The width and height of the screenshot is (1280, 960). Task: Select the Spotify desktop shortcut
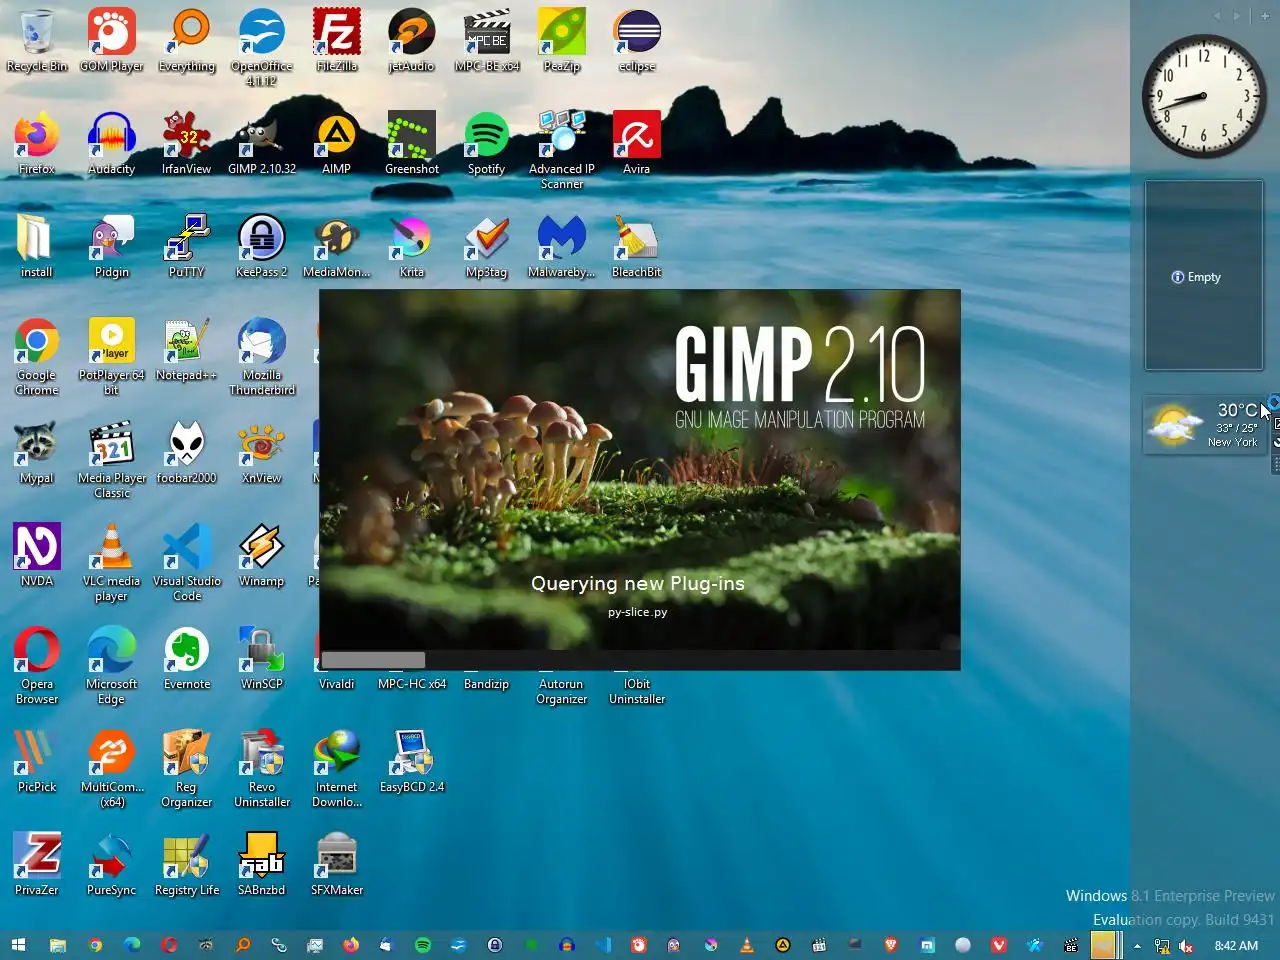coord(487,143)
